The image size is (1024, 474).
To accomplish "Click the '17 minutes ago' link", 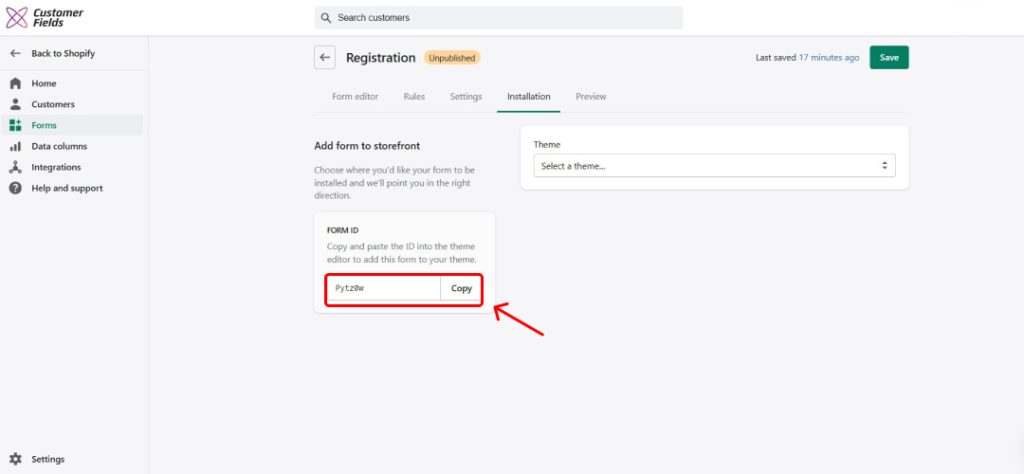I will [829, 58].
